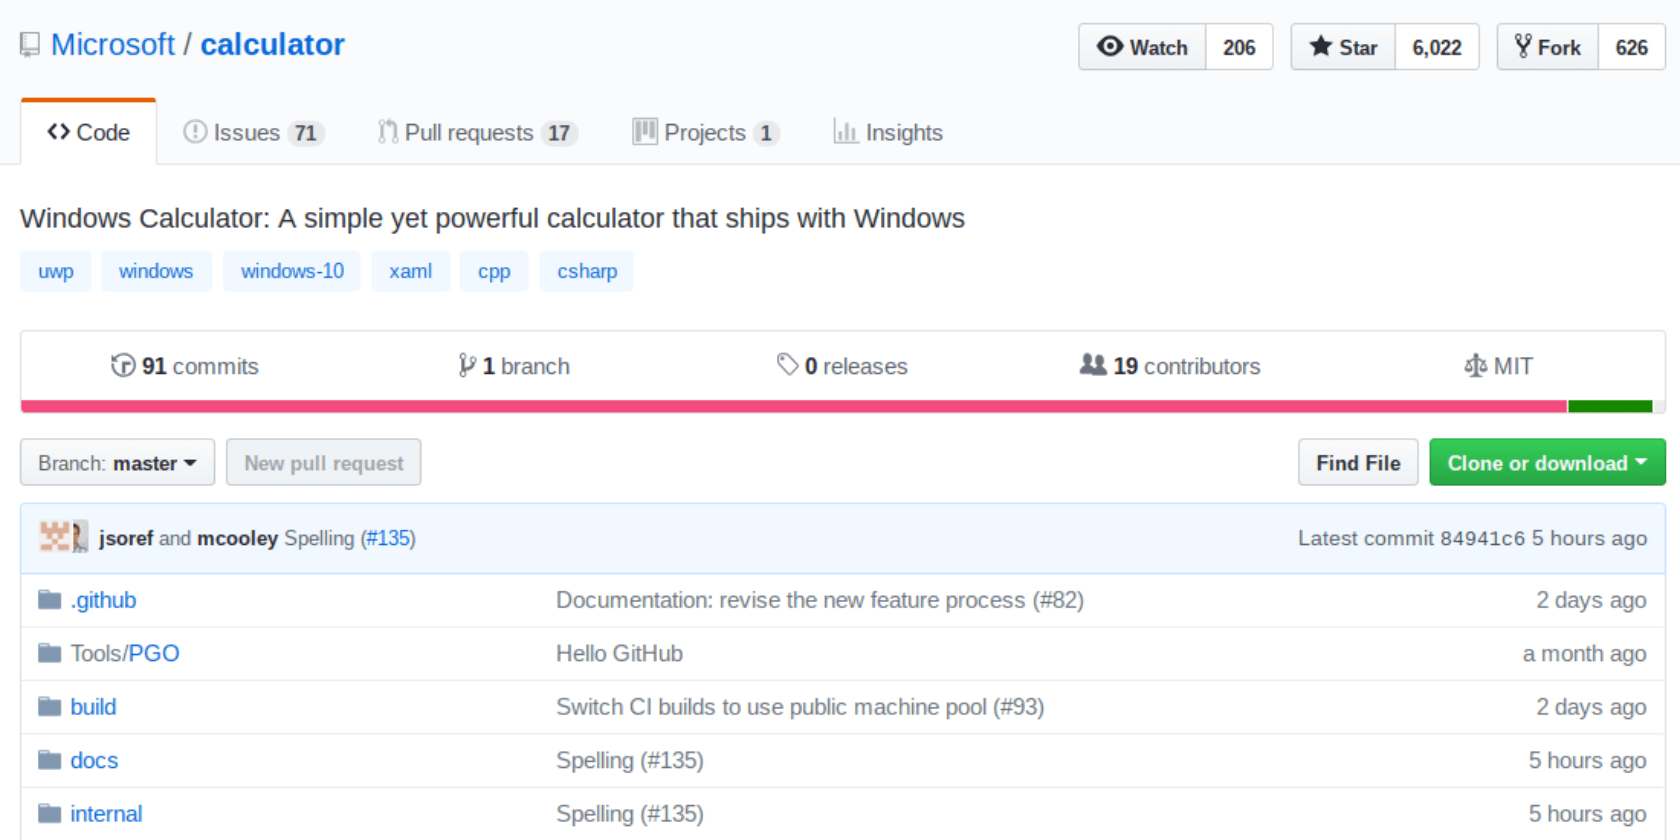Screen dimensions: 1680x840
Task: Open the Branch: master dropdown
Action: click(117, 463)
